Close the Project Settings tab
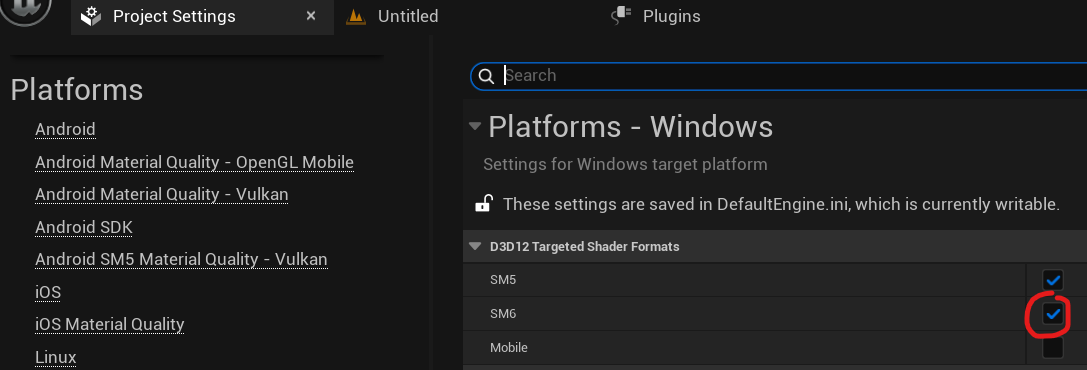The width and height of the screenshot is (1087, 370). (311, 15)
